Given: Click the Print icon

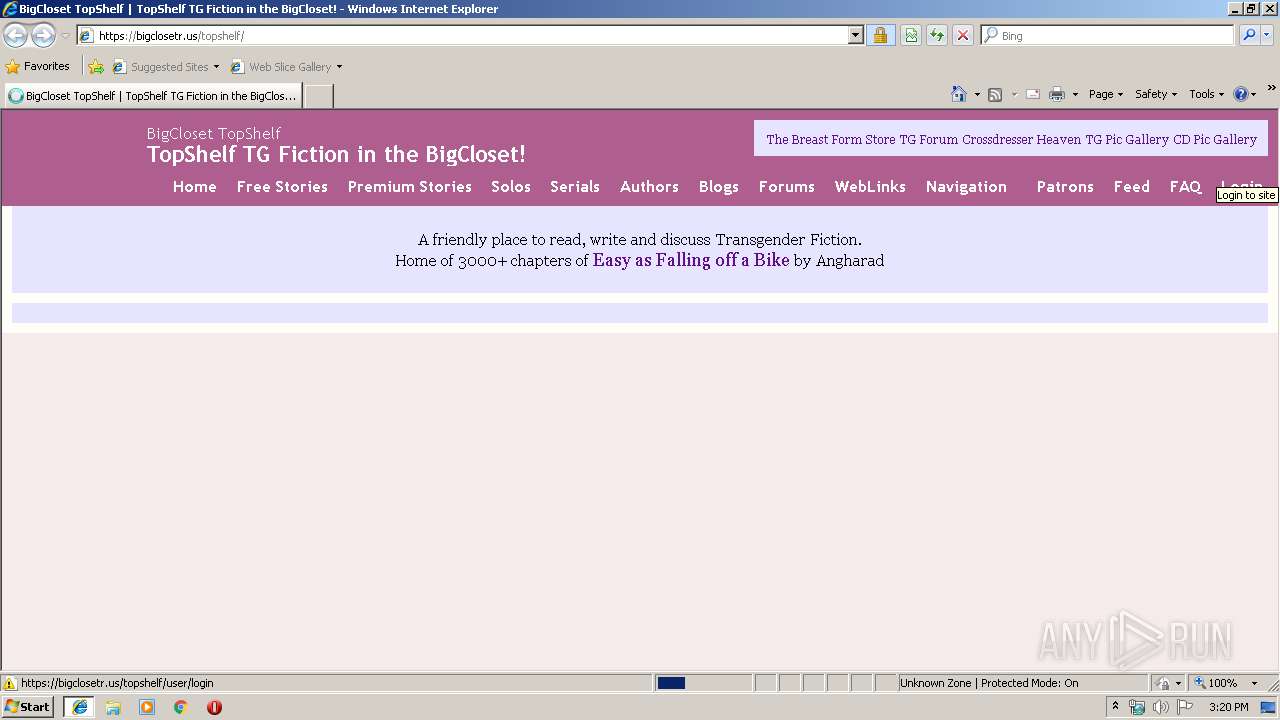Looking at the screenshot, I should [x=1057, y=94].
